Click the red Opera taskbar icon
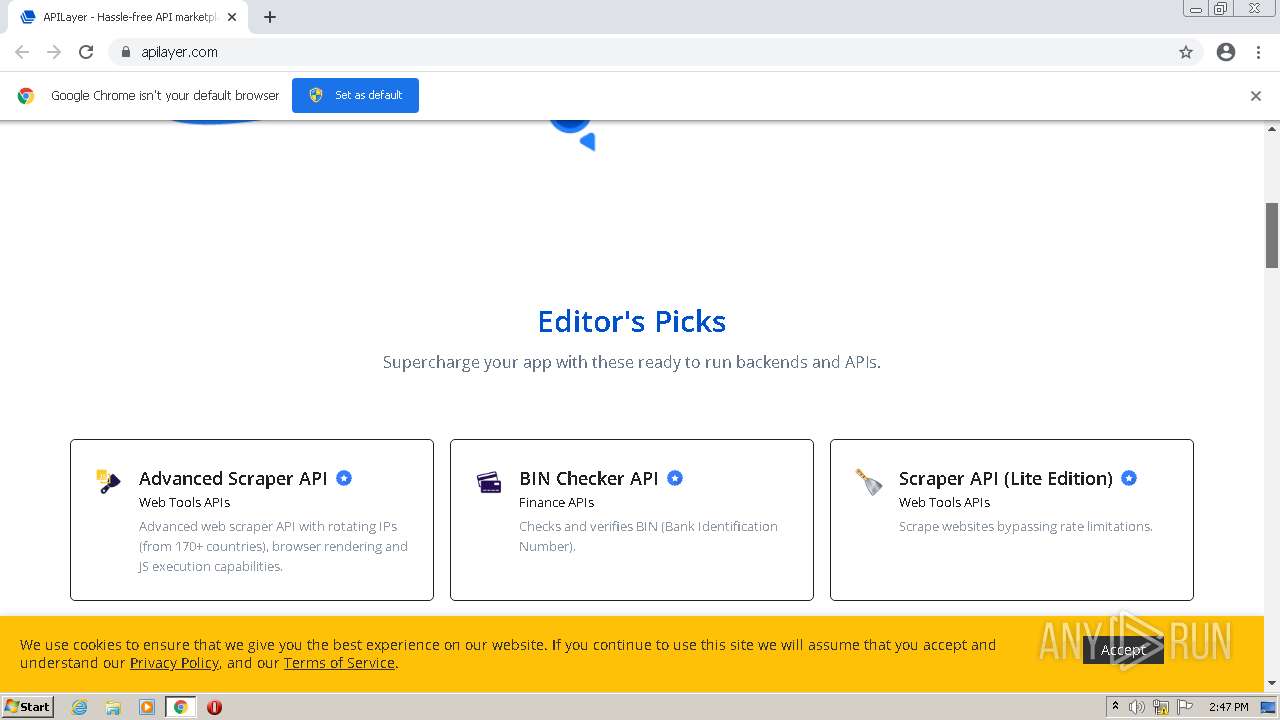Viewport: 1280px width, 720px height. point(214,707)
